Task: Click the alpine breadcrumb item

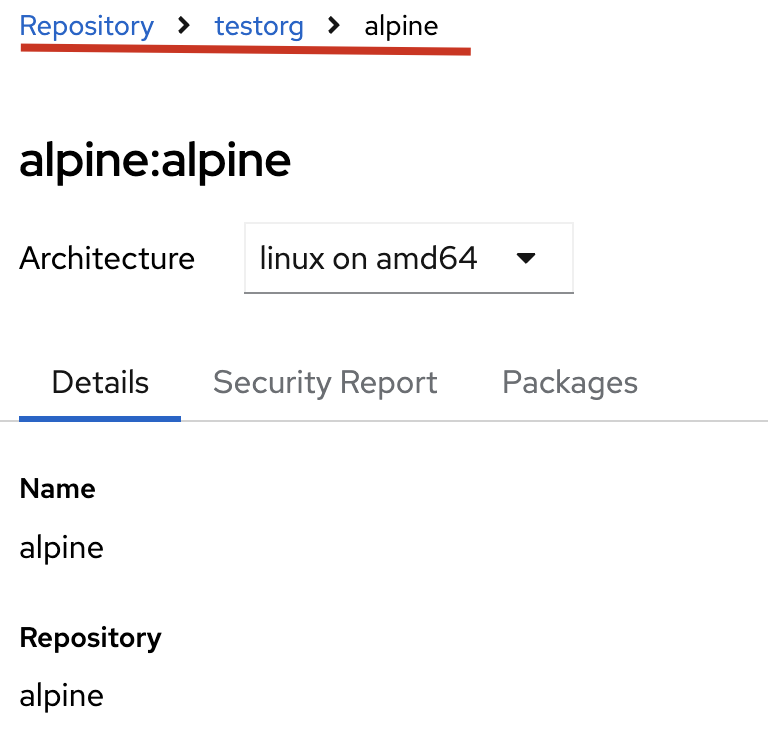Action: click(401, 26)
